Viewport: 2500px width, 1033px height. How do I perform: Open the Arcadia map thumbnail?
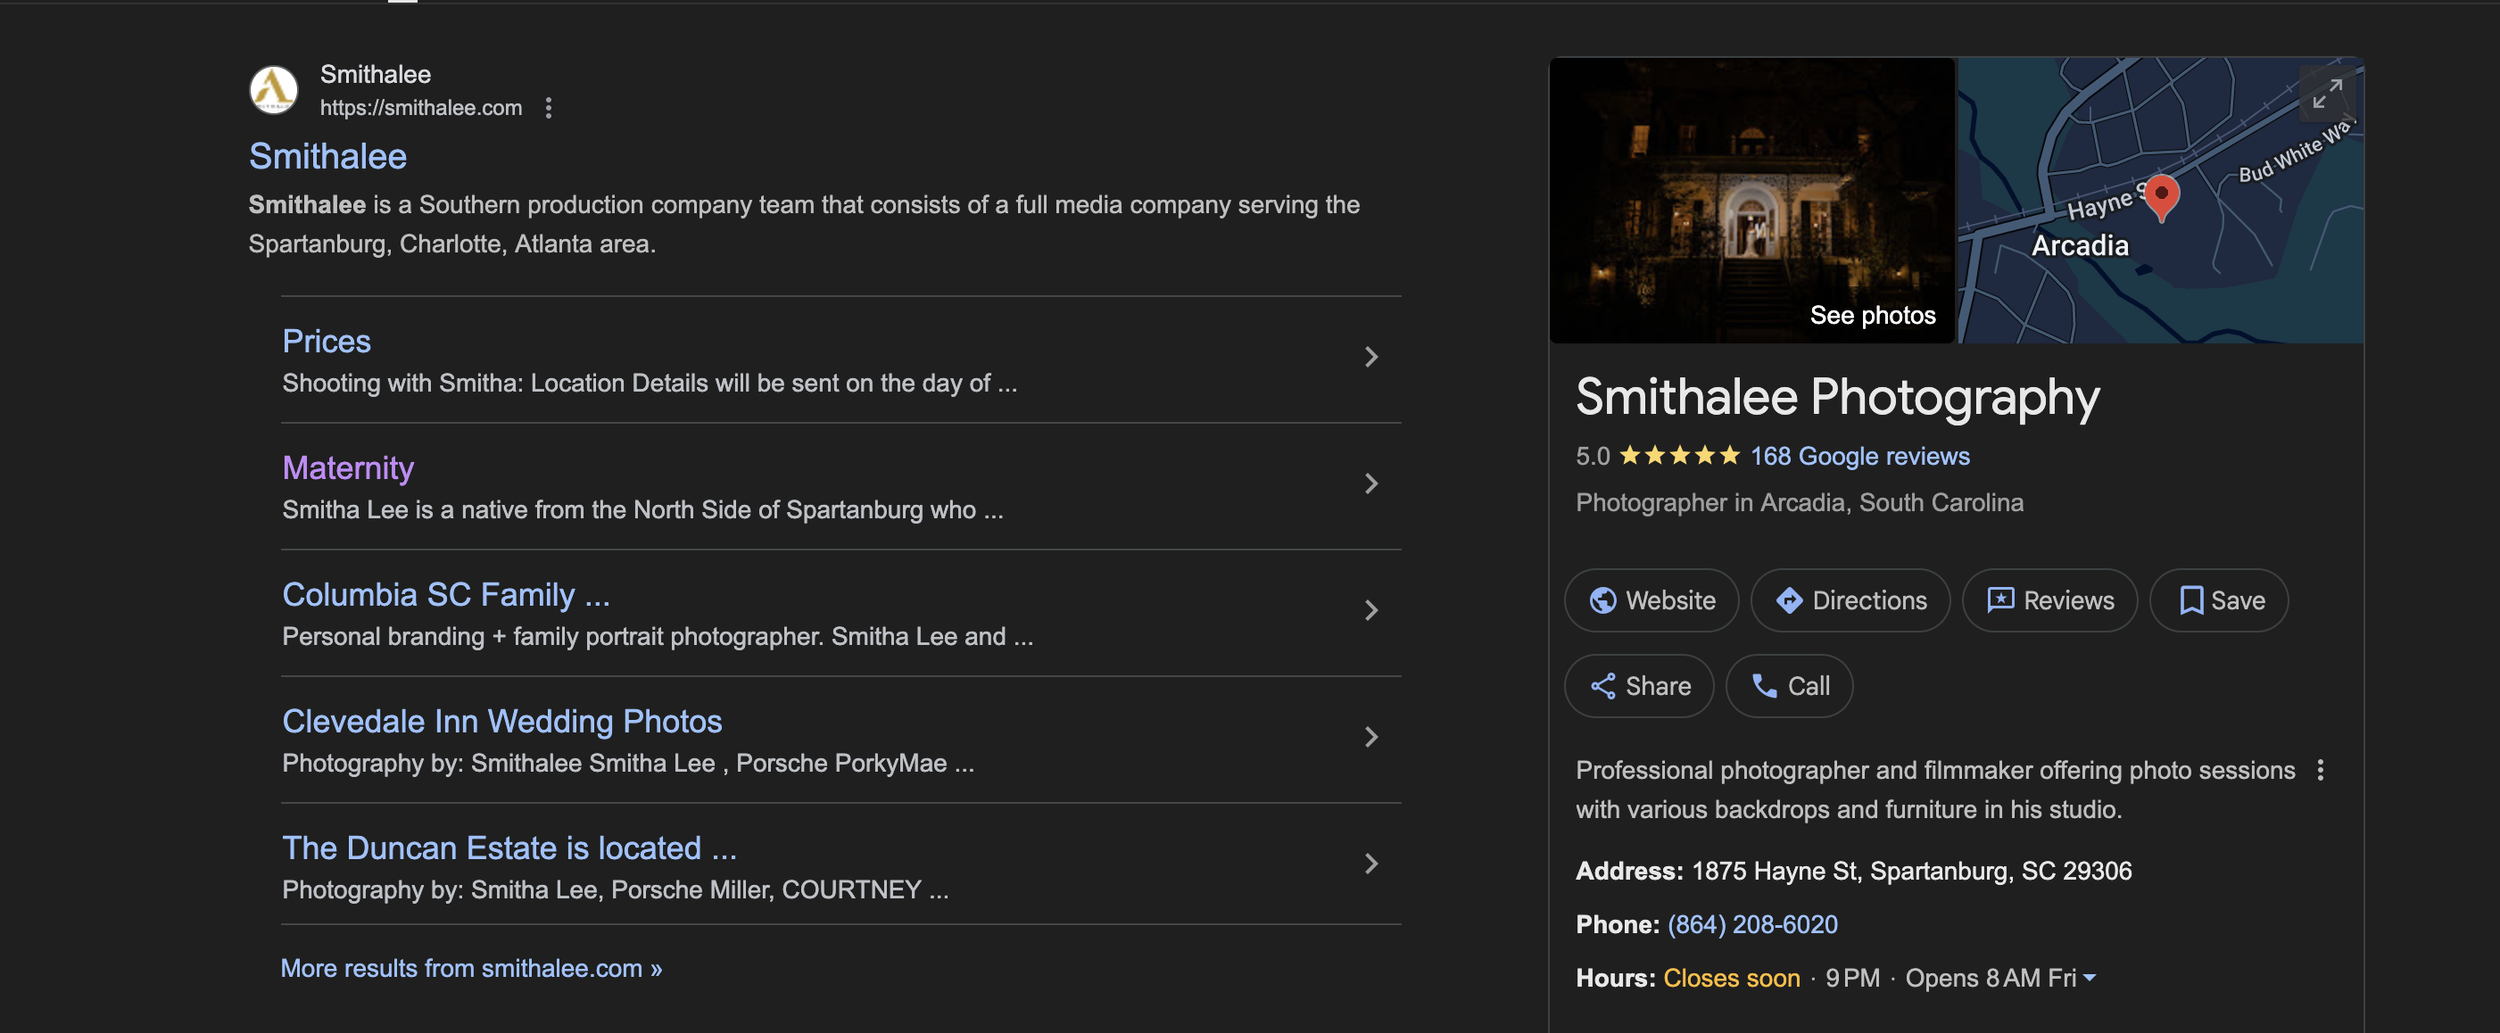click(2160, 200)
